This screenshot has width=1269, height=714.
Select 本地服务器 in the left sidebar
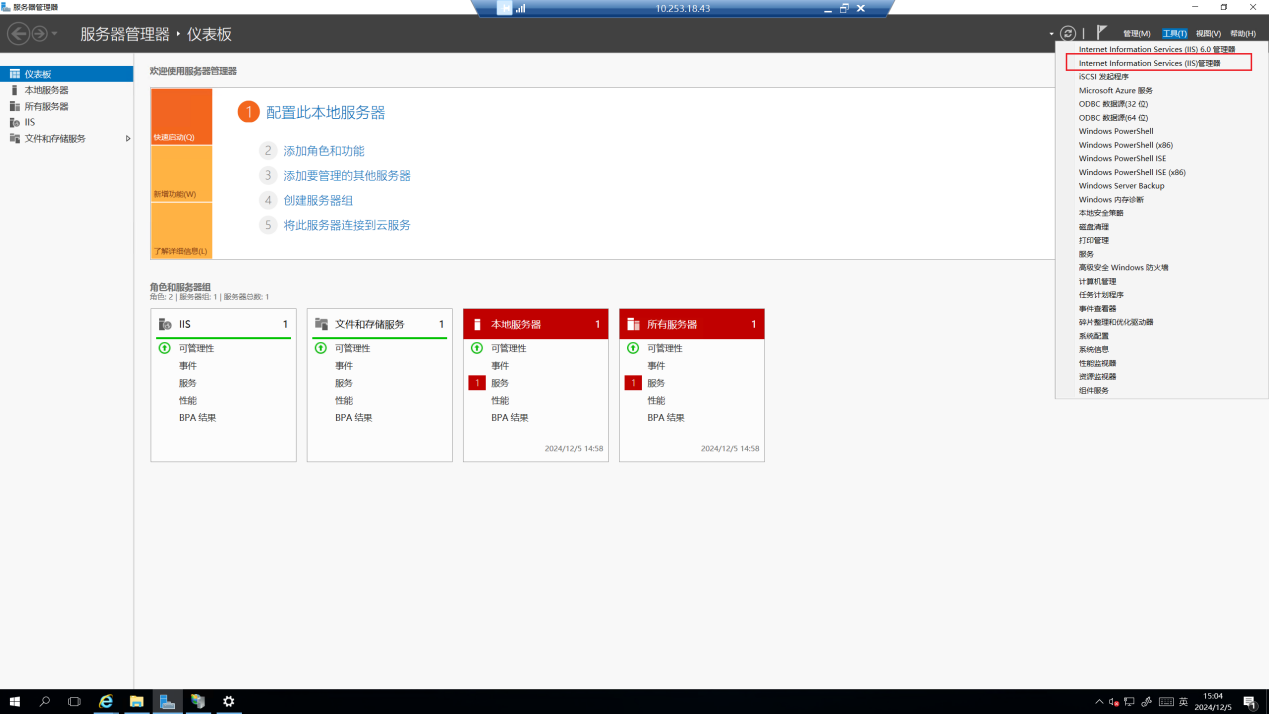click(66, 90)
